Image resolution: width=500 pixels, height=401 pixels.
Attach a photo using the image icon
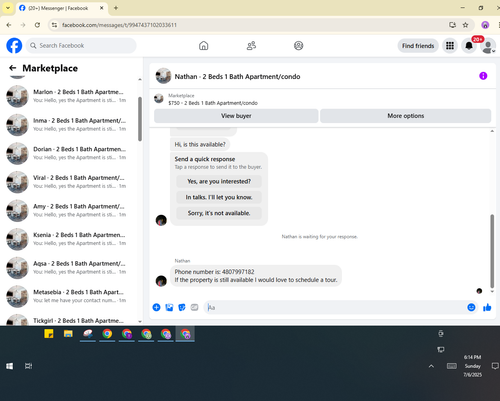169,307
